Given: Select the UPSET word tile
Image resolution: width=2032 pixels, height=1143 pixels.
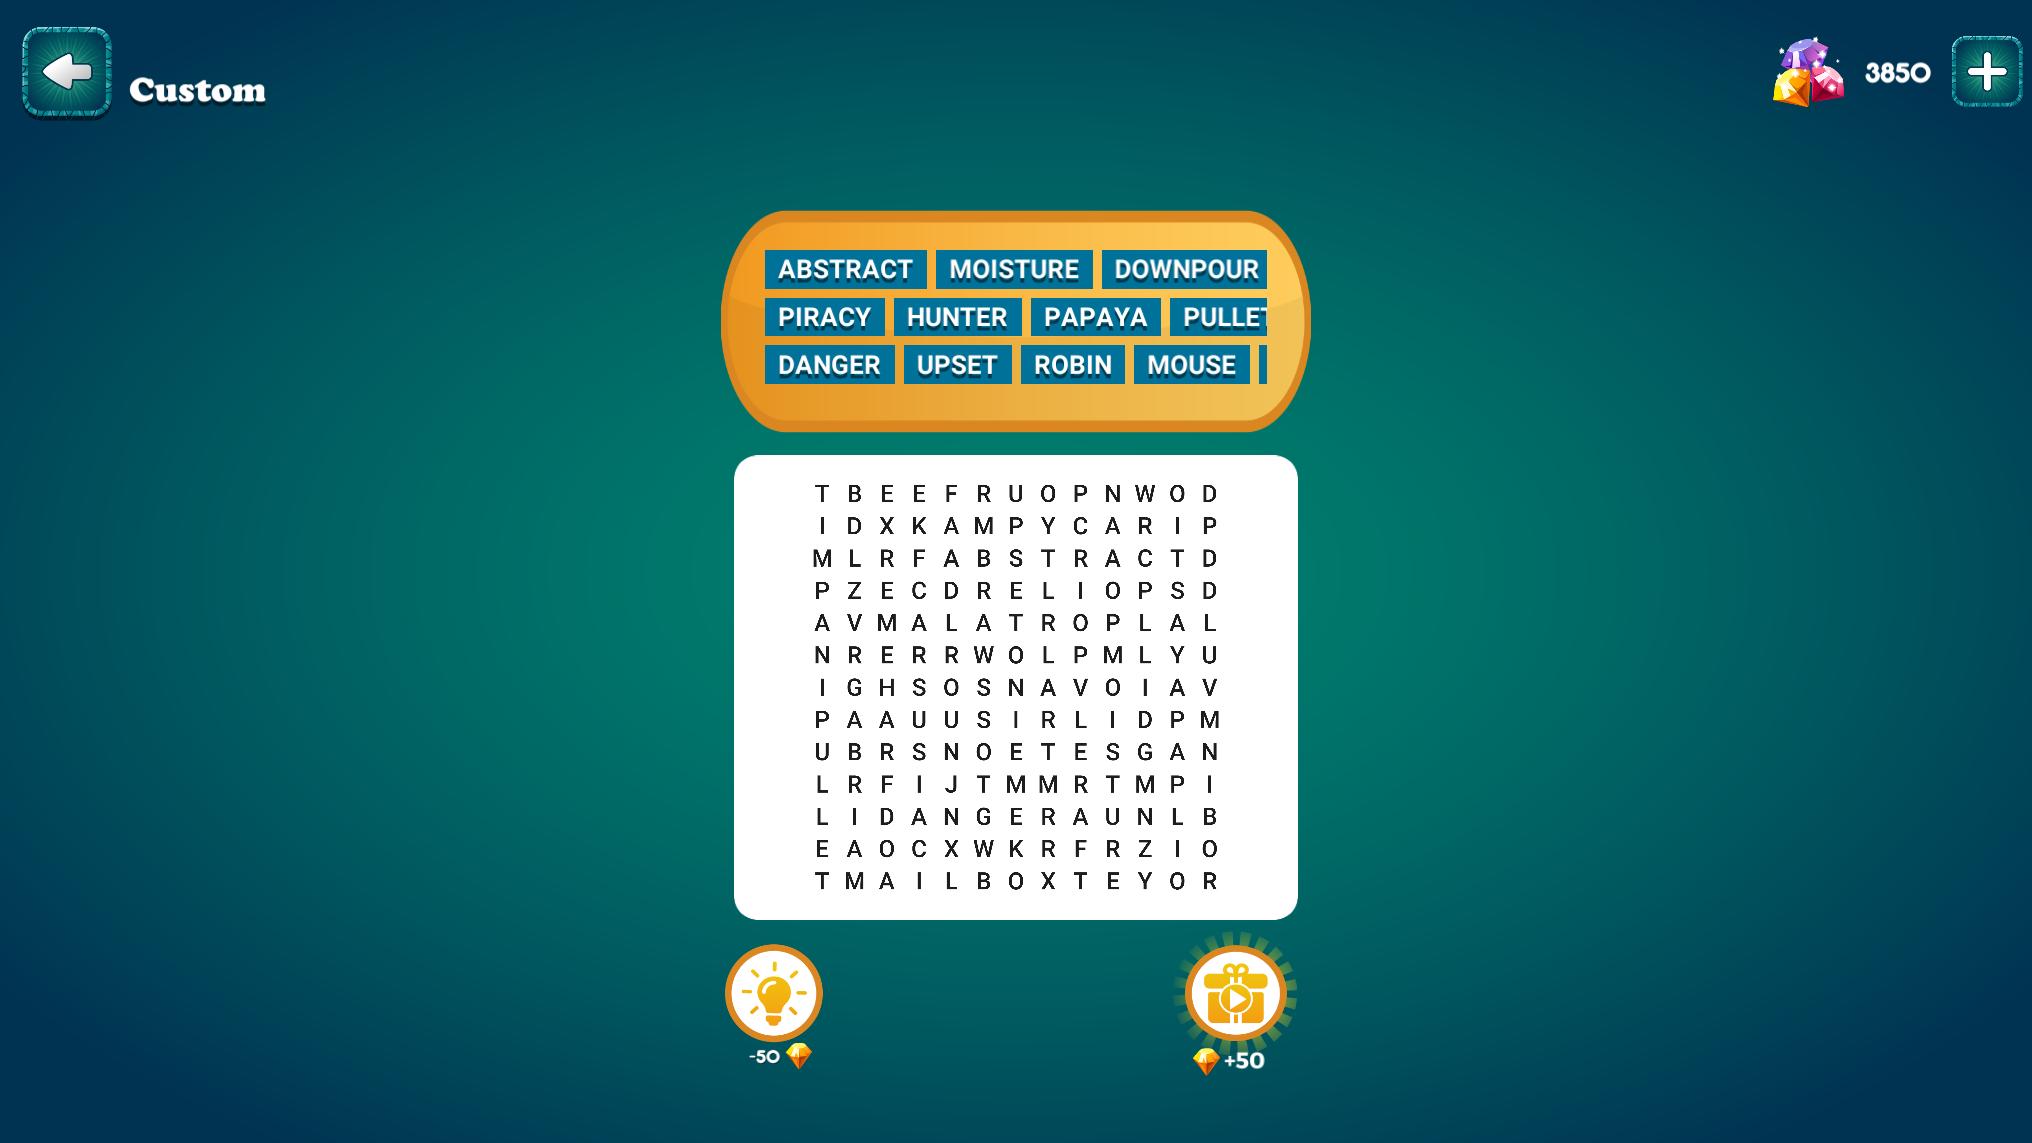Looking at the screenshot, I should pyautogui.click(x=957, y=364).
